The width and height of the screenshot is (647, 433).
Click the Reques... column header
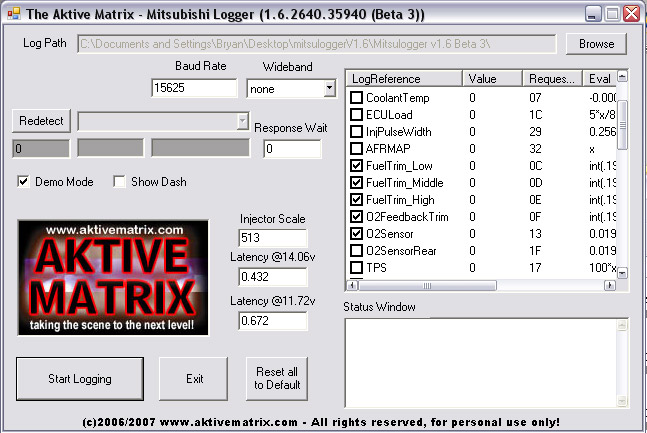point(553,78)
